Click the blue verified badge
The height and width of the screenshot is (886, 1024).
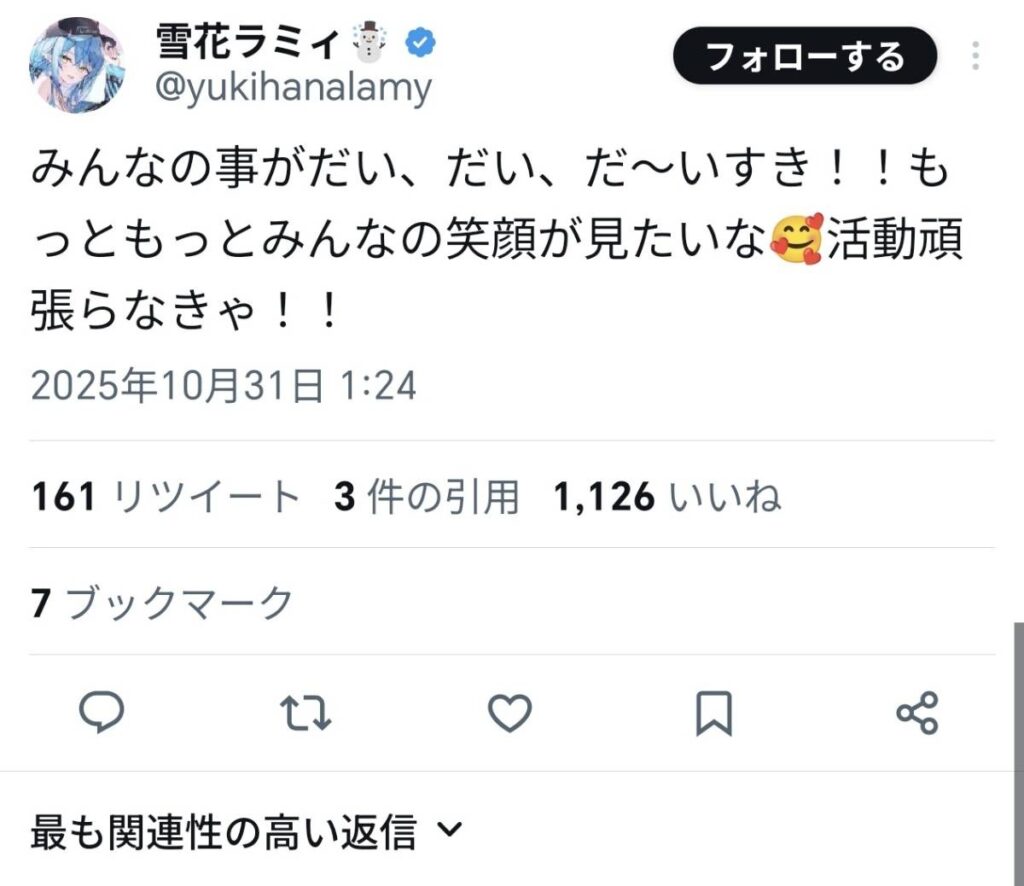pos(418,42)
